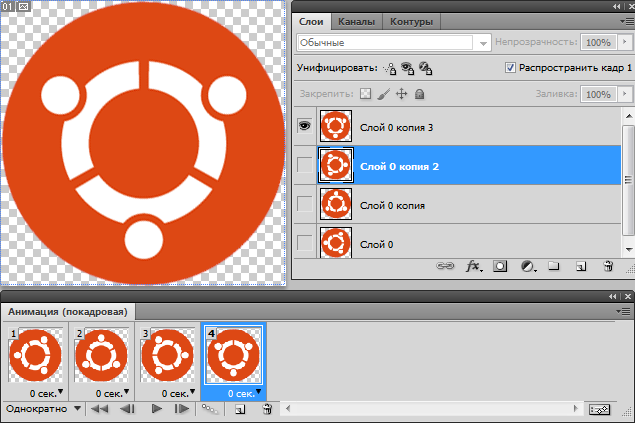635x423 pixels.
Task: Select animation frame 4 thumbnail
Action: click(234, 355)
